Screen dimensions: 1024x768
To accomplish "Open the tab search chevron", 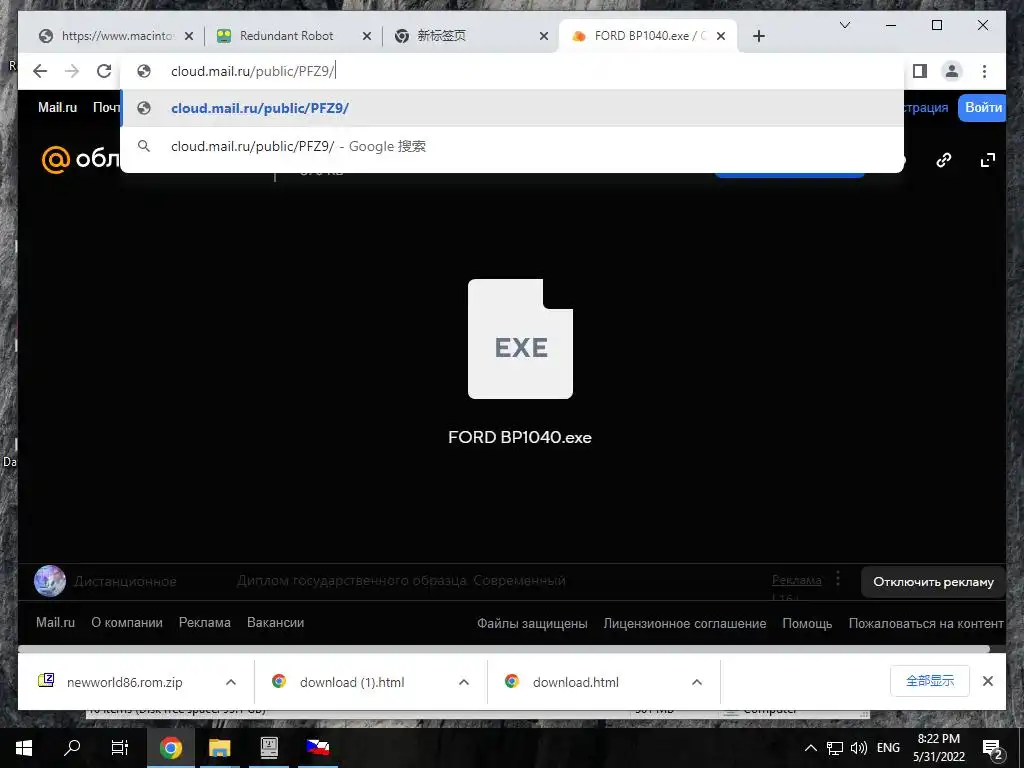I will (844, 25).
